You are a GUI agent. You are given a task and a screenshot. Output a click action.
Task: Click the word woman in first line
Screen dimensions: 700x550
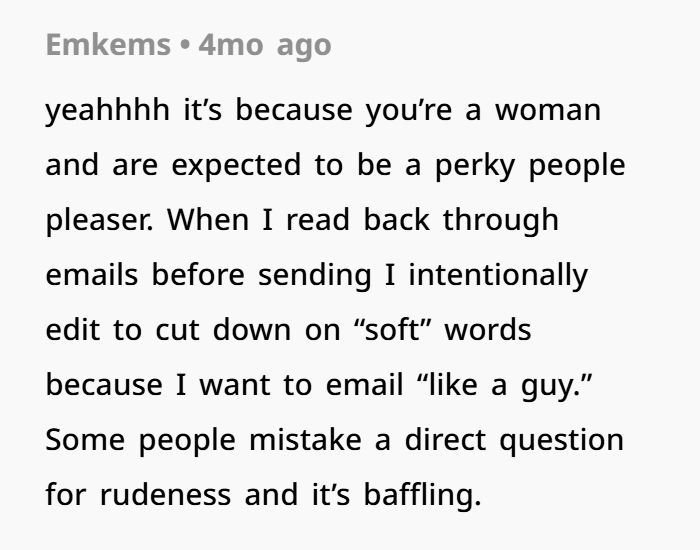(x=548, y=110)
